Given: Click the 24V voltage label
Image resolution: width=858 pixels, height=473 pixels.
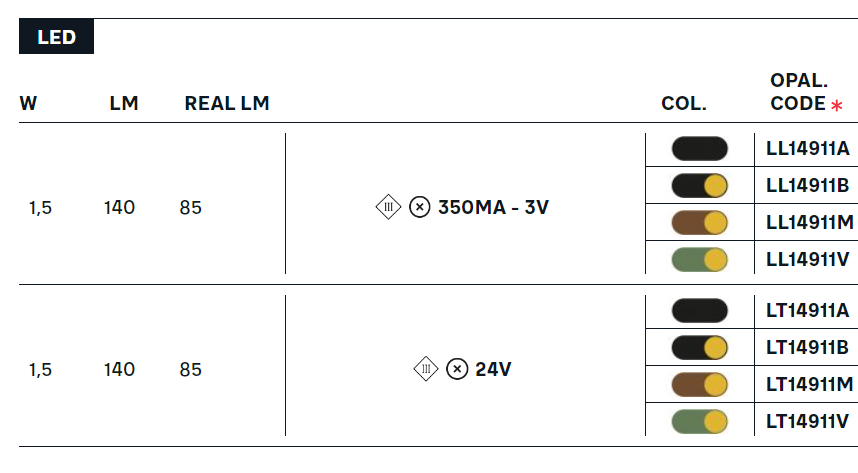Looking at the screenshot, I should tap(493, 370).
